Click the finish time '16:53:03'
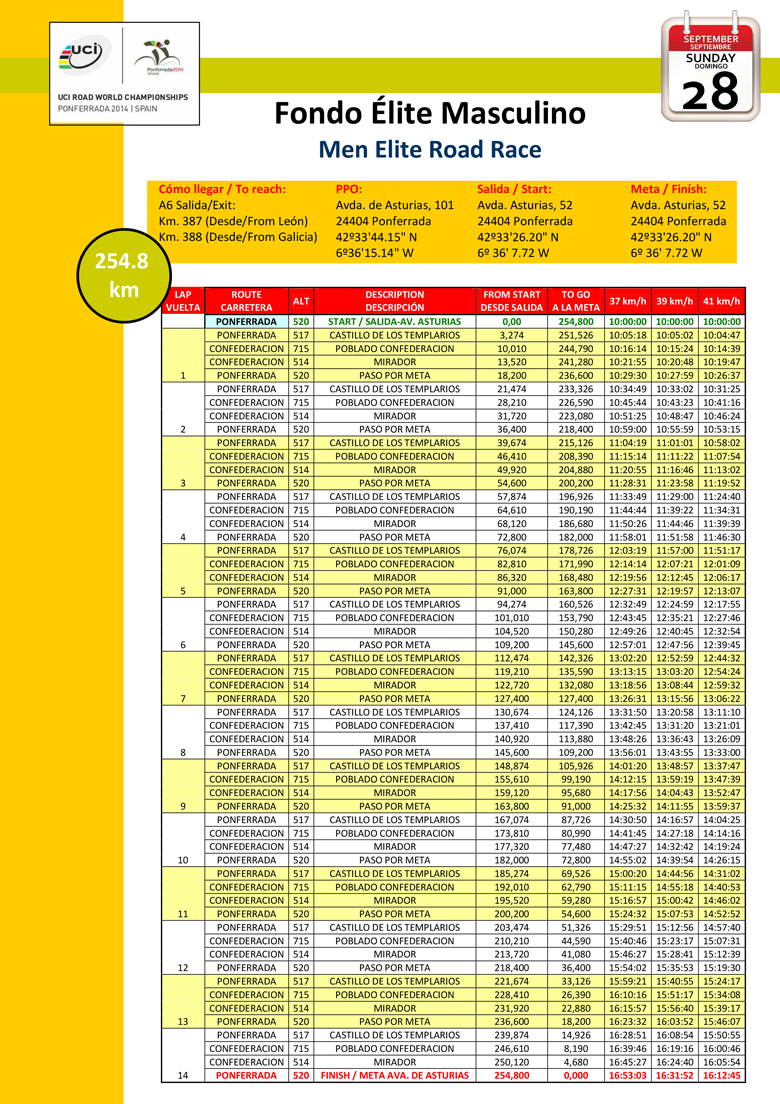Screen dimensions: 780x1104 tap(628, 1076)
